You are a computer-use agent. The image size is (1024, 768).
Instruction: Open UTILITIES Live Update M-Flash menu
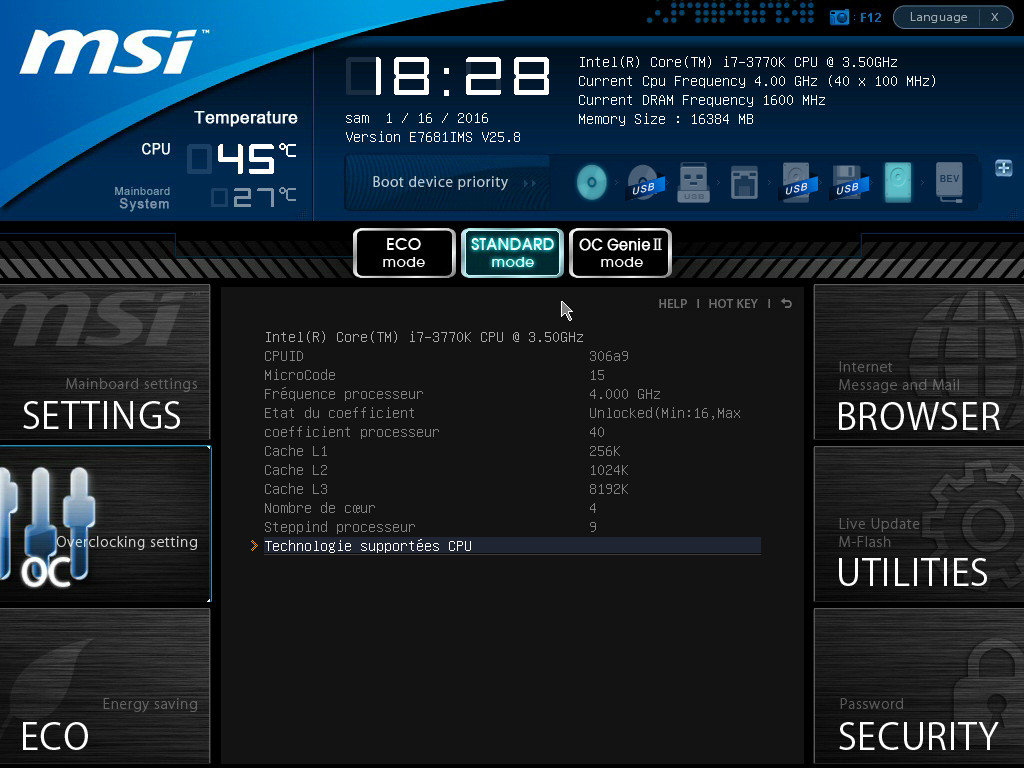[x=919, y=524]
